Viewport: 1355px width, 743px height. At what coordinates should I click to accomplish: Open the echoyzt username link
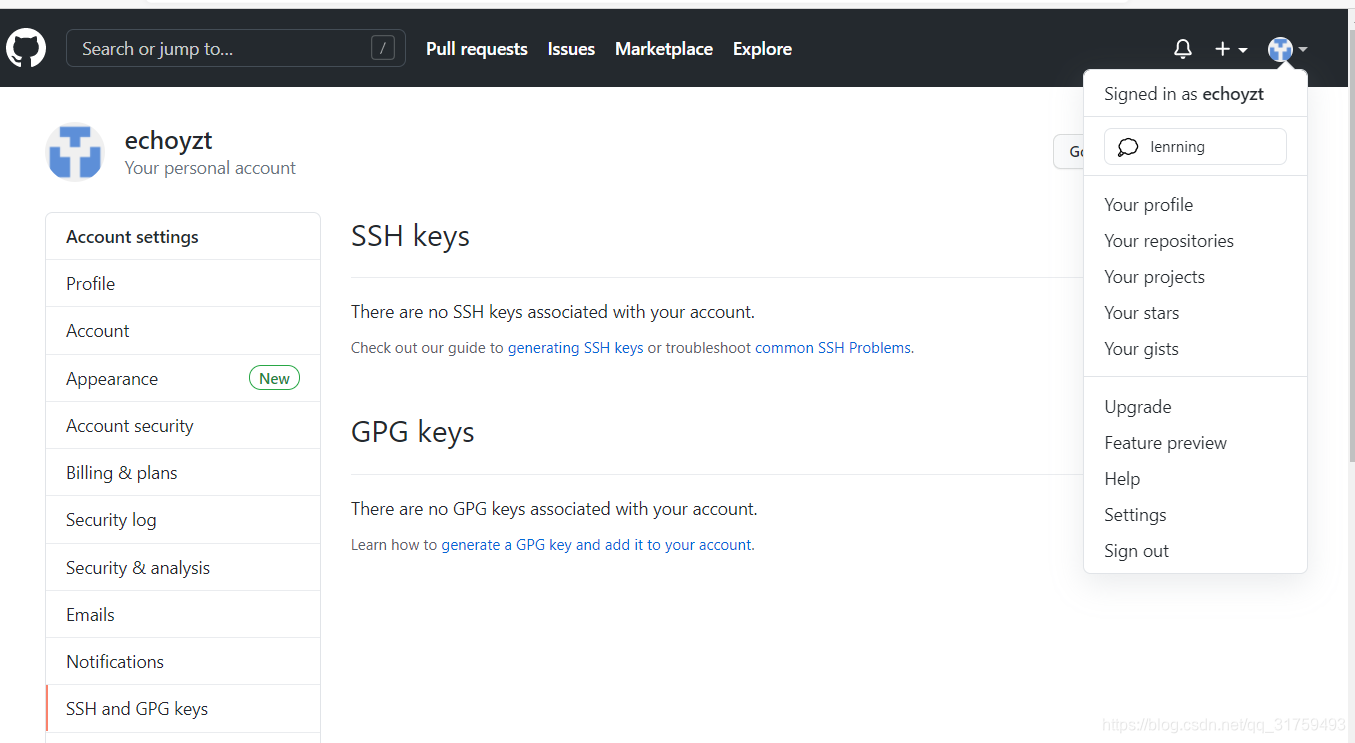coord(168,140)
